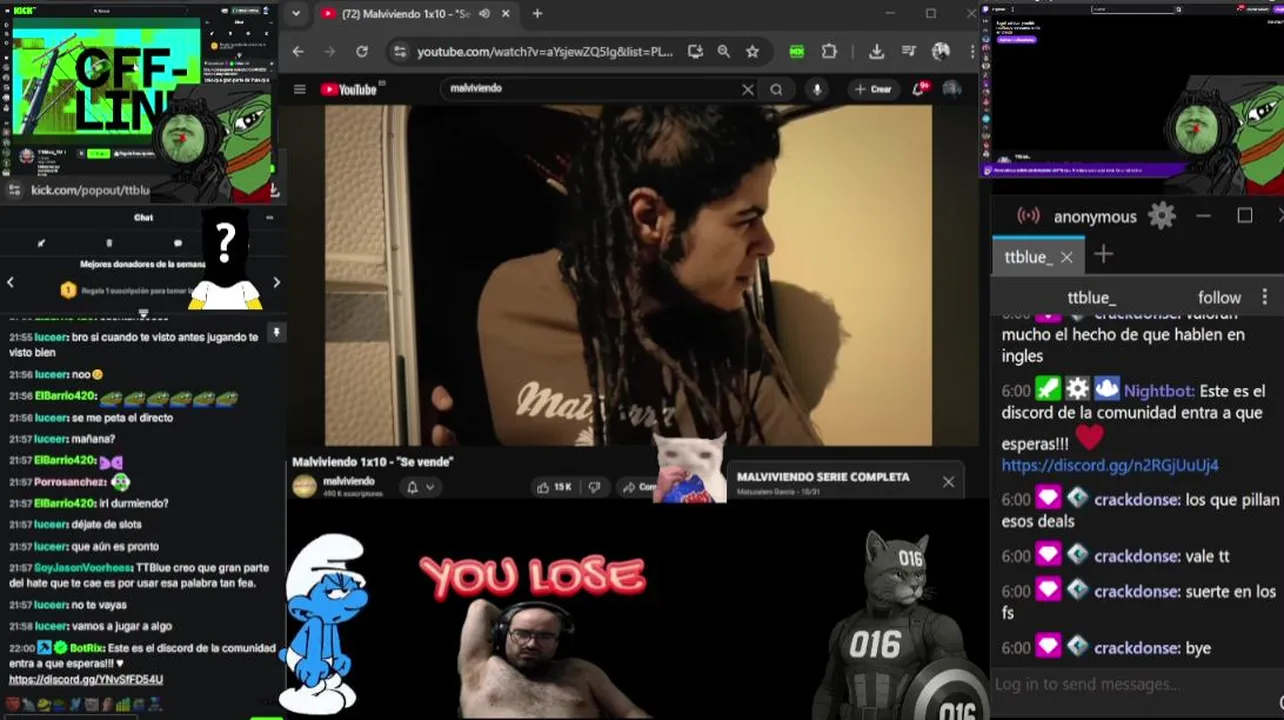Click 'Mejores donadores de la semana' heading
The width and height of the screenshot is (1284, 720).
[143, 264]
